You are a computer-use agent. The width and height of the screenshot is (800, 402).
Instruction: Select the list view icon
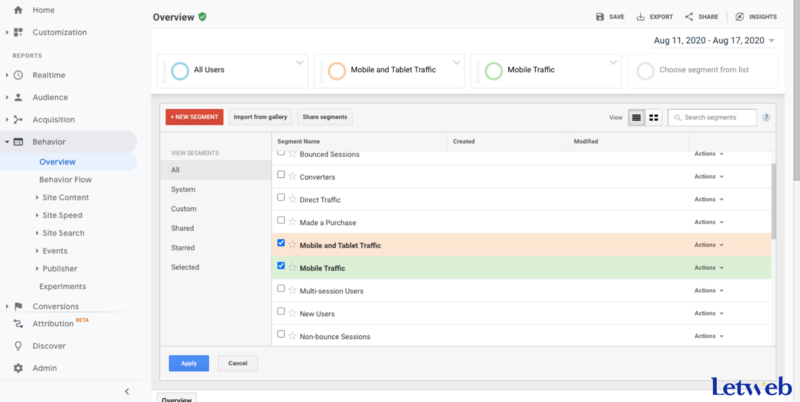tap(636, 117)
